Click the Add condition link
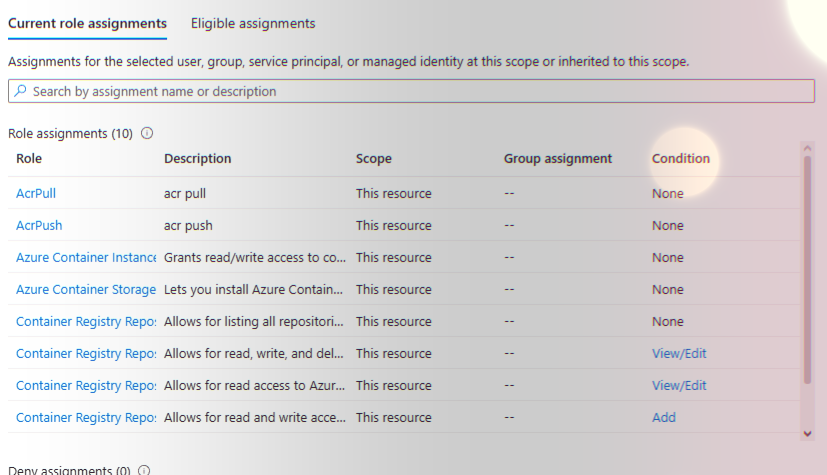827x475 pixels. coord(664,417)
